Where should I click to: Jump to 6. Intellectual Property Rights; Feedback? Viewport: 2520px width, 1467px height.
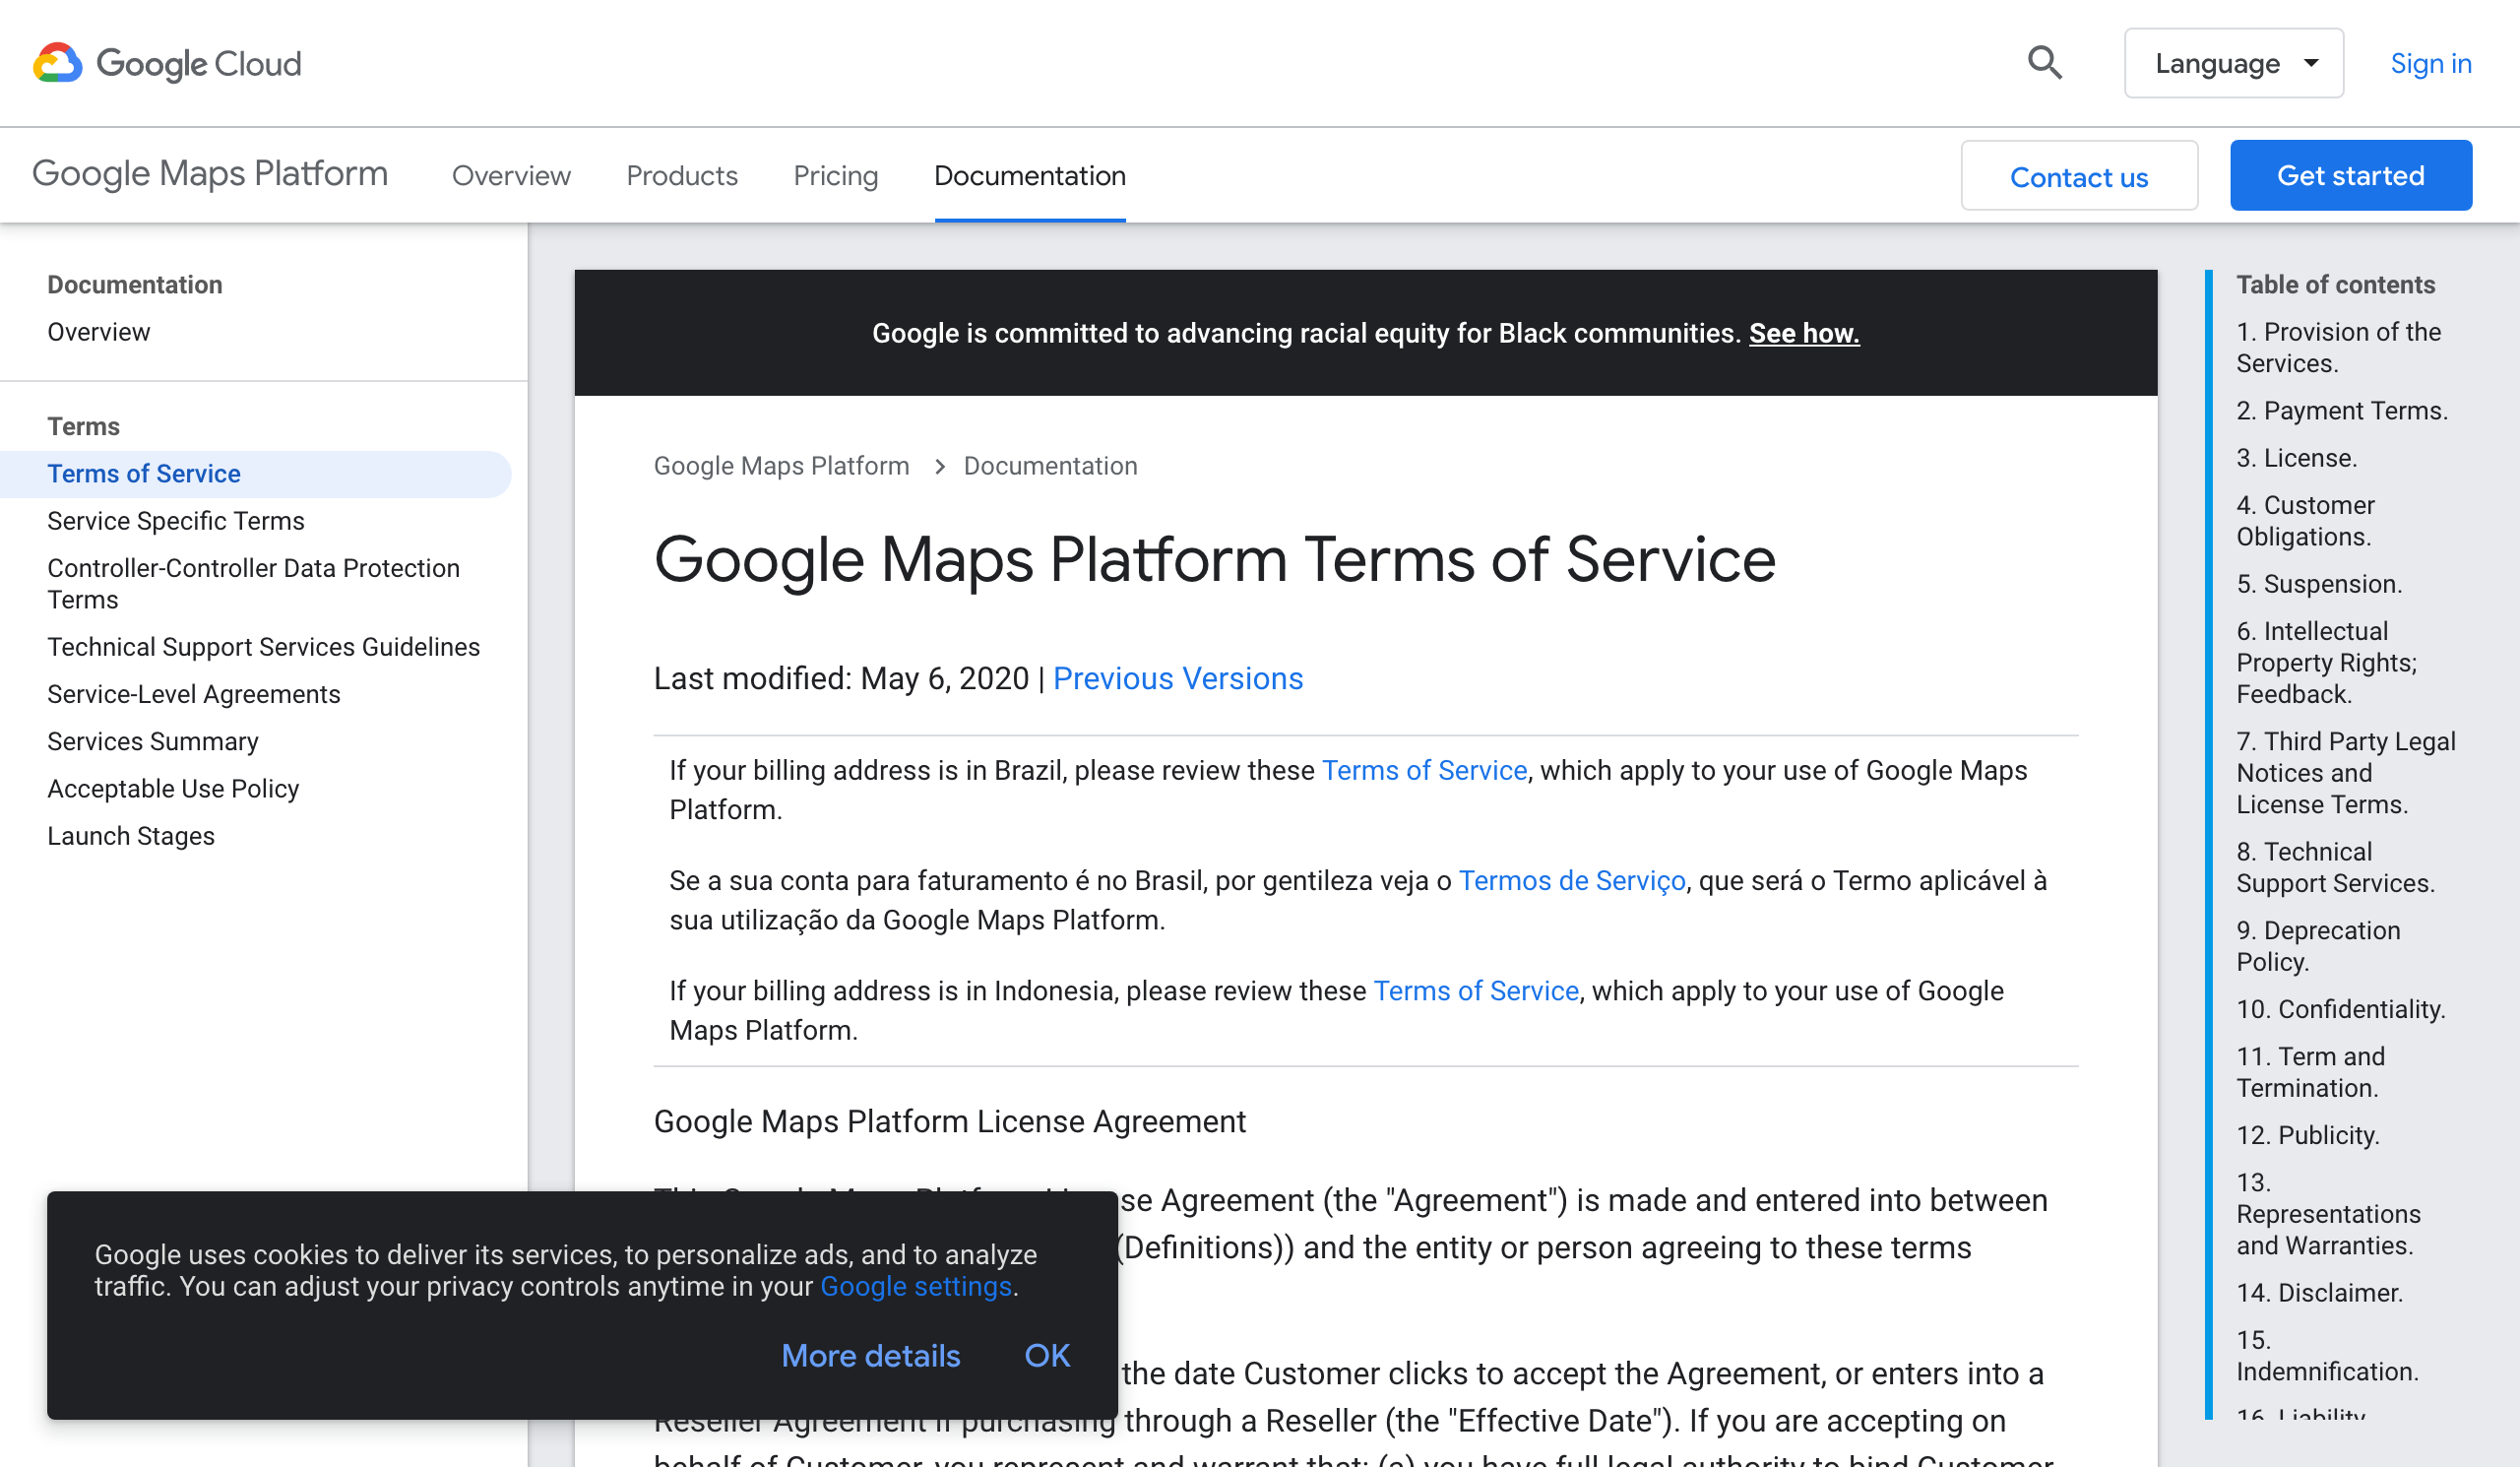coord(2327,663)
